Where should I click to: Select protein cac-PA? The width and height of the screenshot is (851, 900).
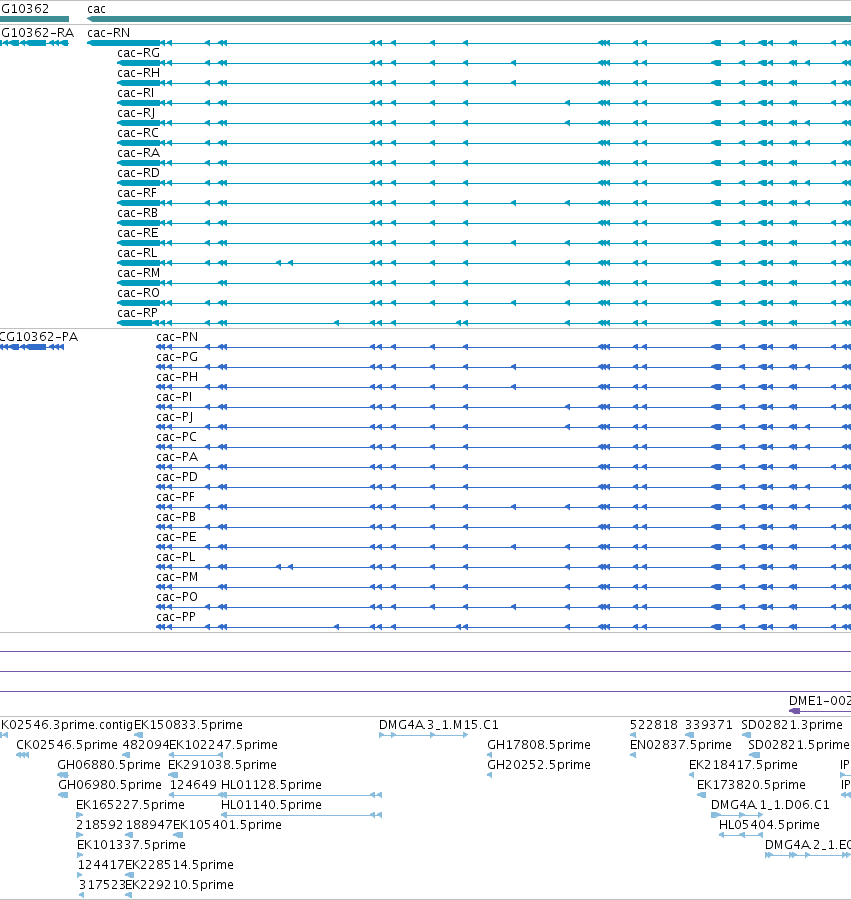[177, 457]
